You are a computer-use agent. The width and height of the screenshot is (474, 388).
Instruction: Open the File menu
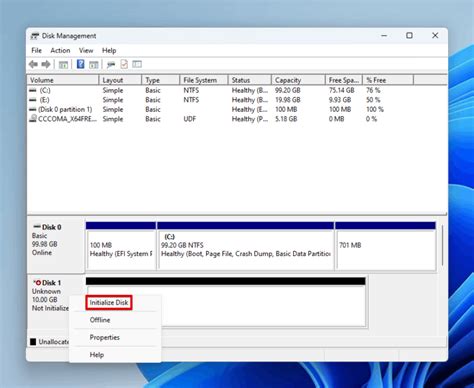(36, 50)
